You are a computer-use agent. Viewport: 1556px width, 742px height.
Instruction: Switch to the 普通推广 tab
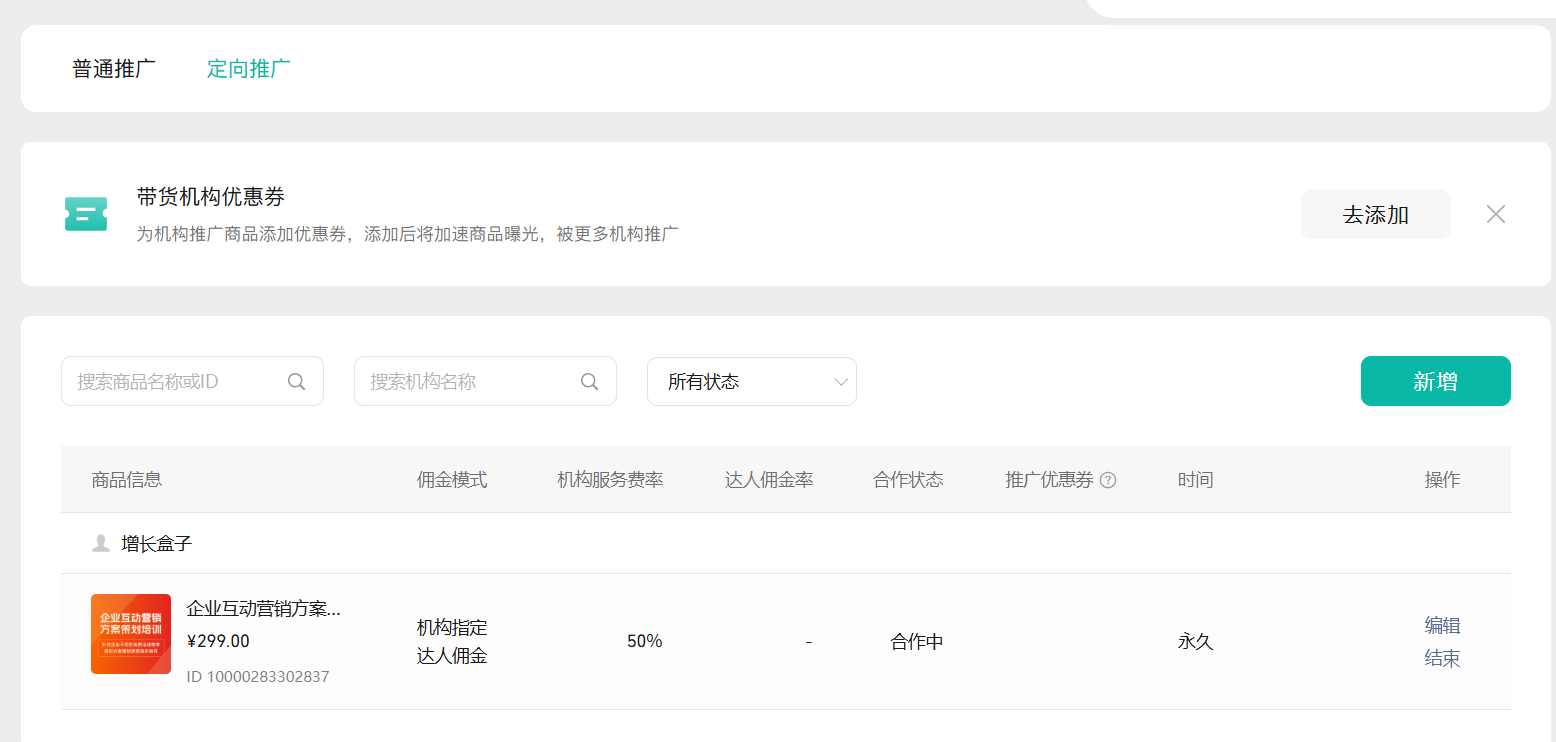point(114,69)
